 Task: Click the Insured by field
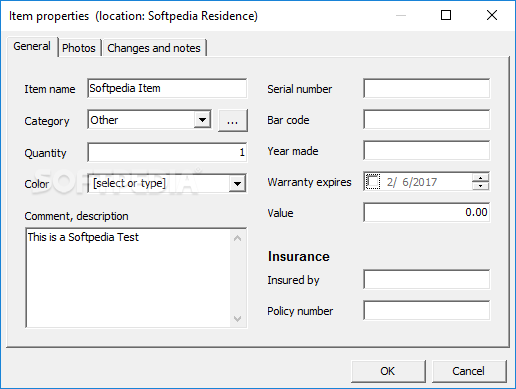tap(427, 279)
